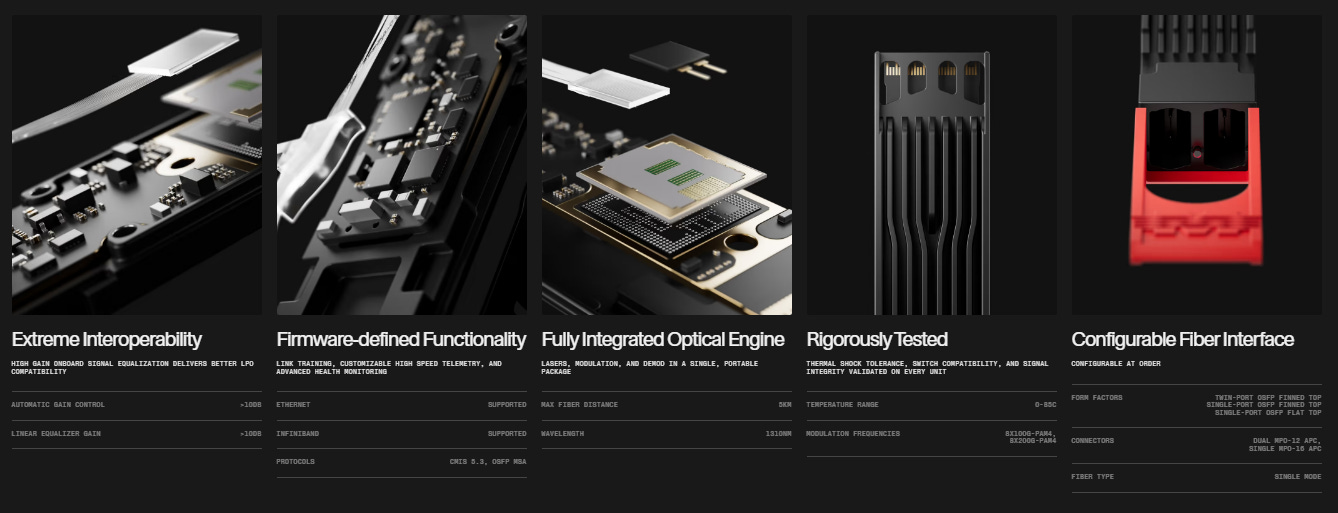
Task: Select the "InfiniBand" spec label
Action: pos(297,434)
